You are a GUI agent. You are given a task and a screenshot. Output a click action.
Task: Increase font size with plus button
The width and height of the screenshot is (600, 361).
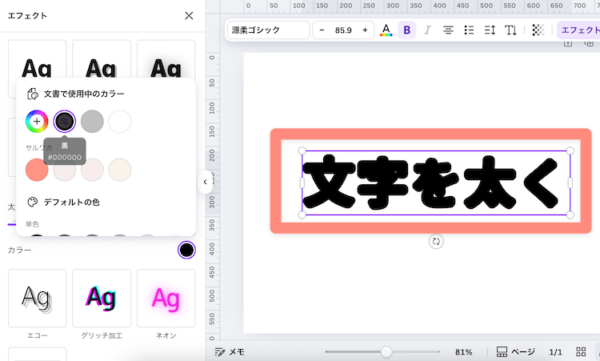click(365, 30)
